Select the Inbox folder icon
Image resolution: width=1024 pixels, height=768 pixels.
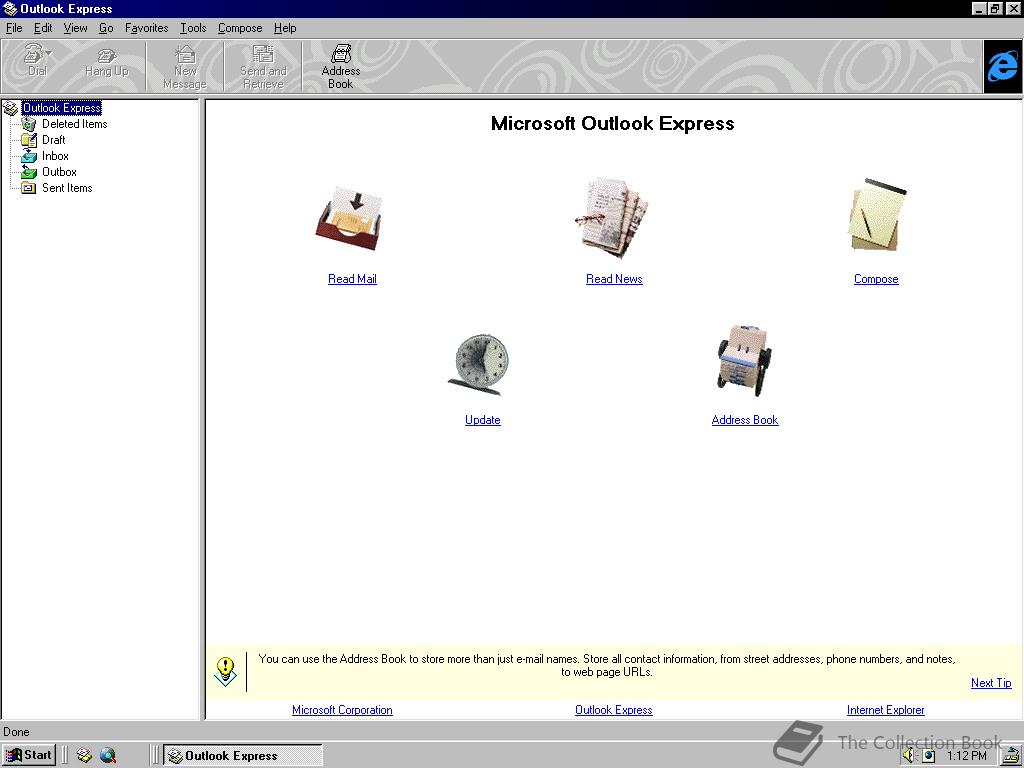(28, 156)
